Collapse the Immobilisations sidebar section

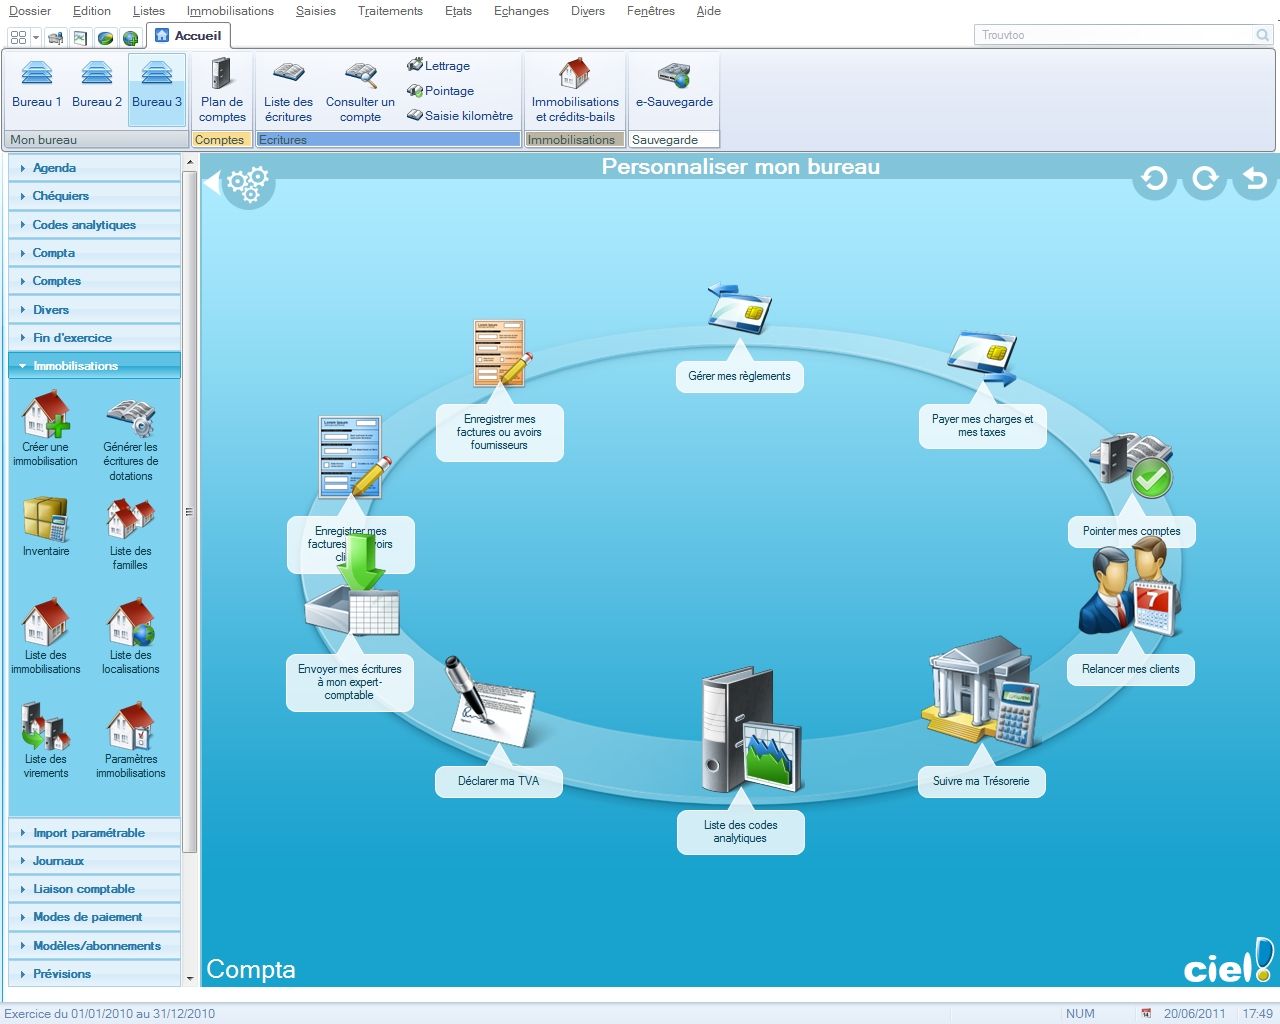click(x=75, y=366)
